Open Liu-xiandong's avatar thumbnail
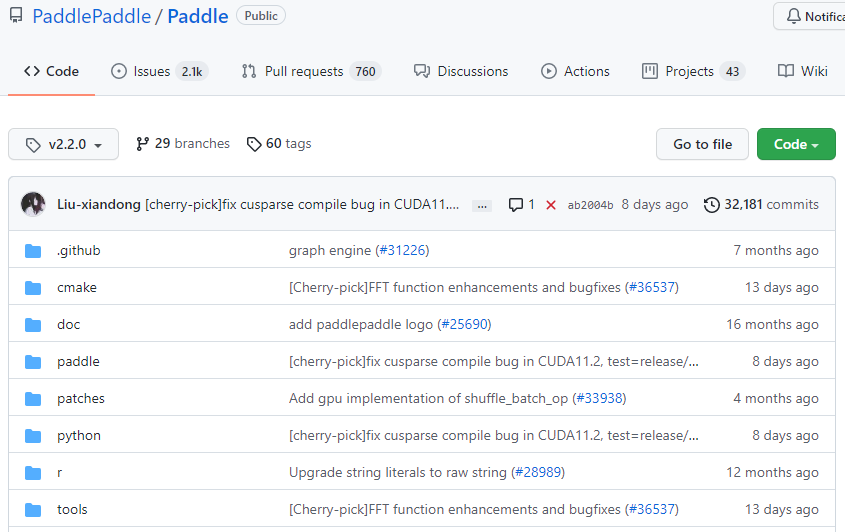Image resolution: width=845 pixels, height=532 pixels. [x=33, y=204]
